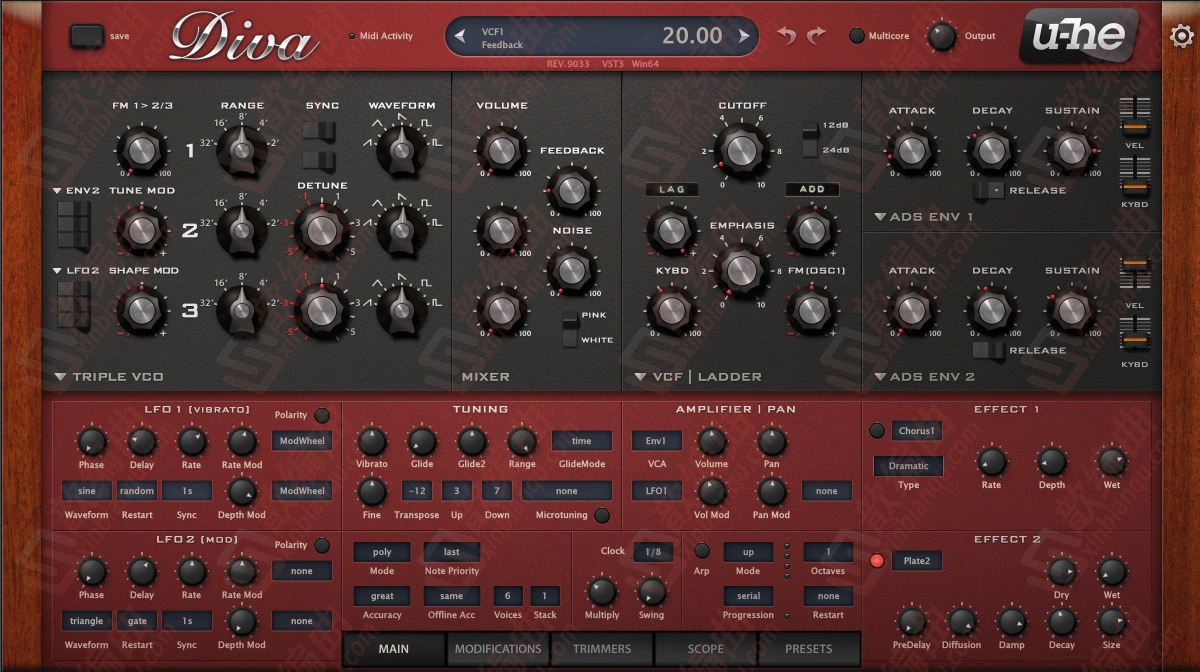Click the u-he logo
1200x672 pixels.
tap(1079, 36)
